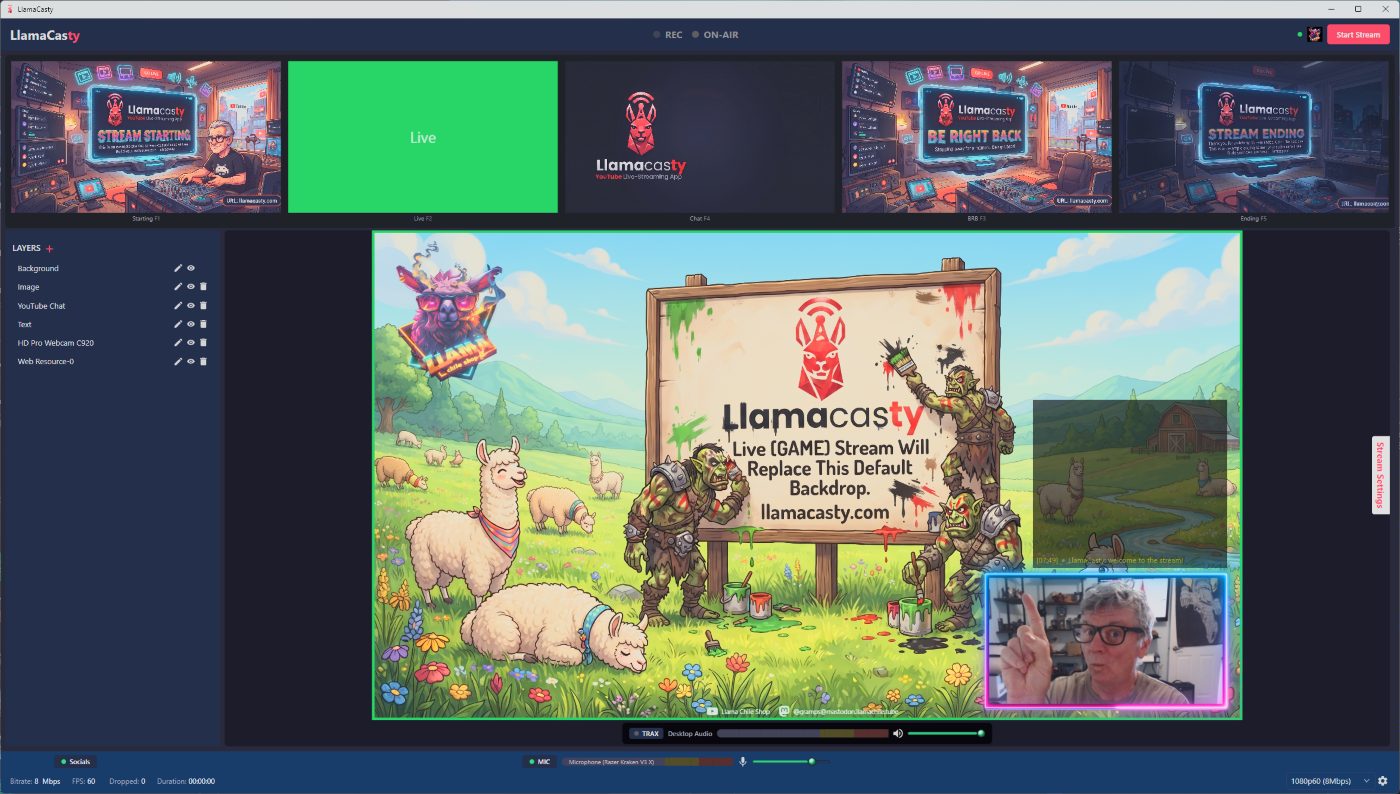Click the channel avatar beside Start Stream

pyautogui.click(x=1314, y=34)
